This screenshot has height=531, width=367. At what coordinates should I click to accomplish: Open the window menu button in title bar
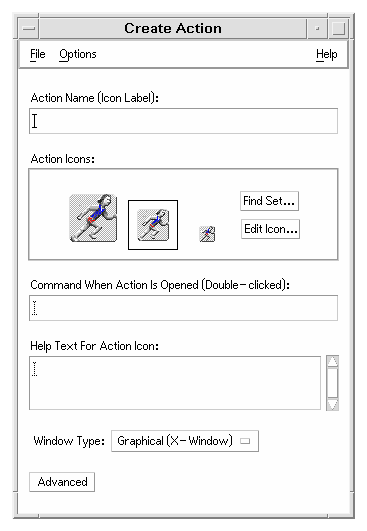[29, 28]
